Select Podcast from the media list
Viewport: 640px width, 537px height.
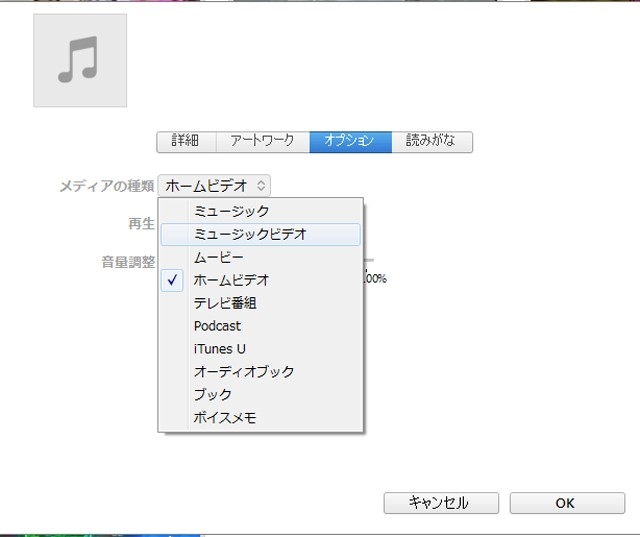tap(217, 326)
